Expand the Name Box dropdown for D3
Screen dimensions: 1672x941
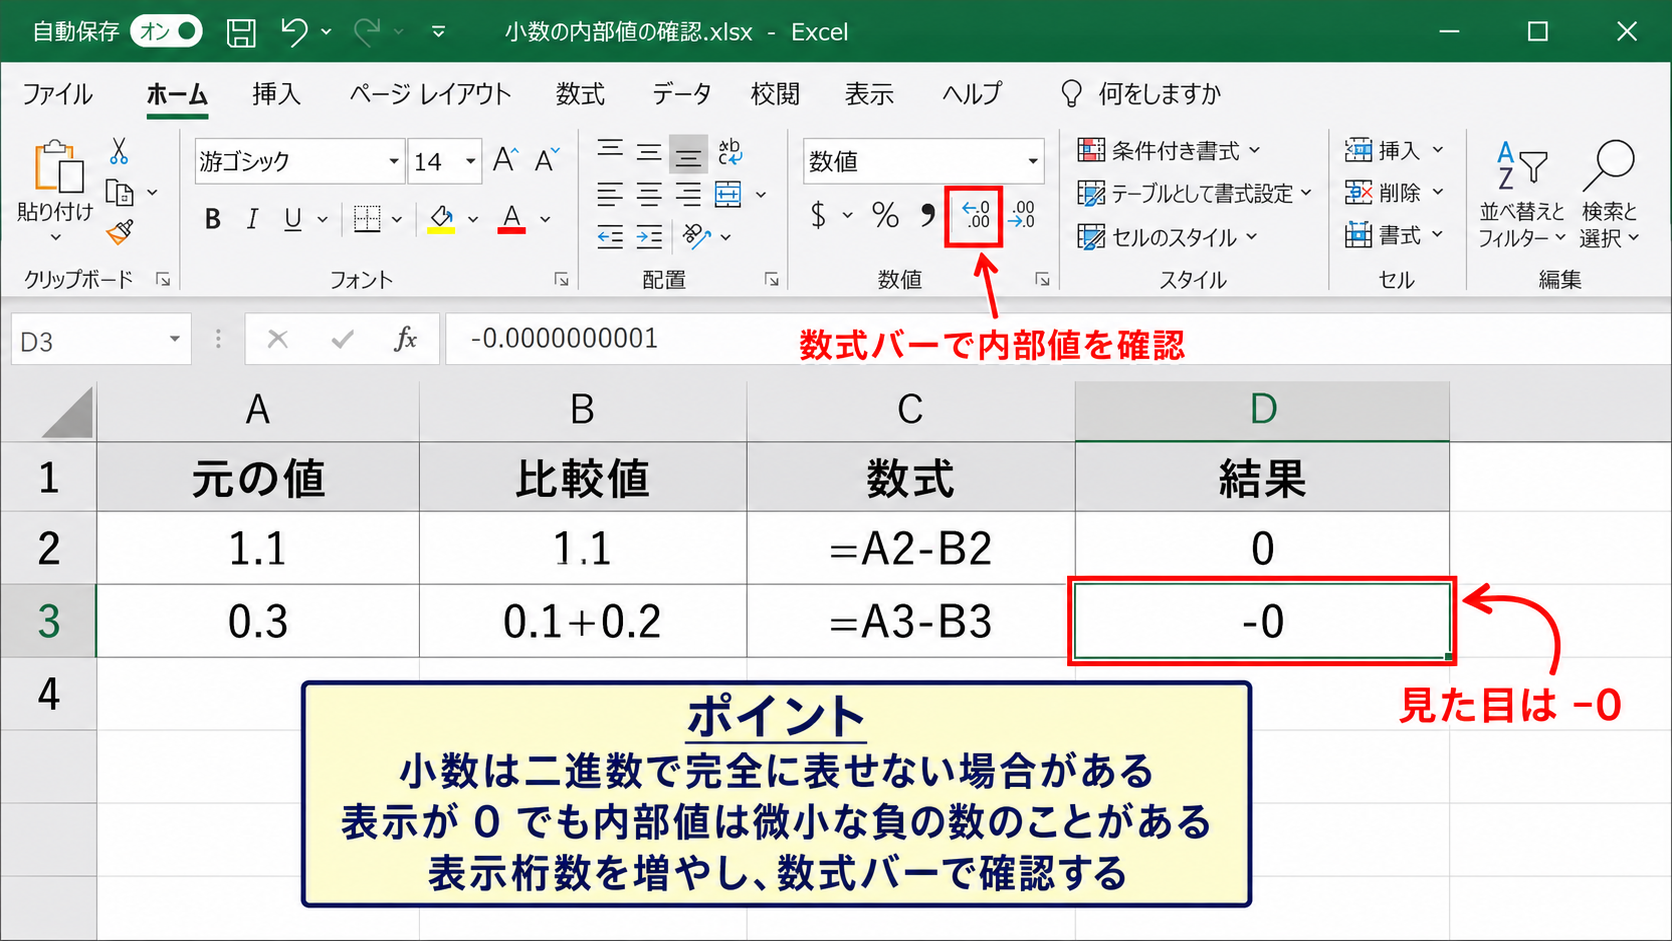[175, 339]
